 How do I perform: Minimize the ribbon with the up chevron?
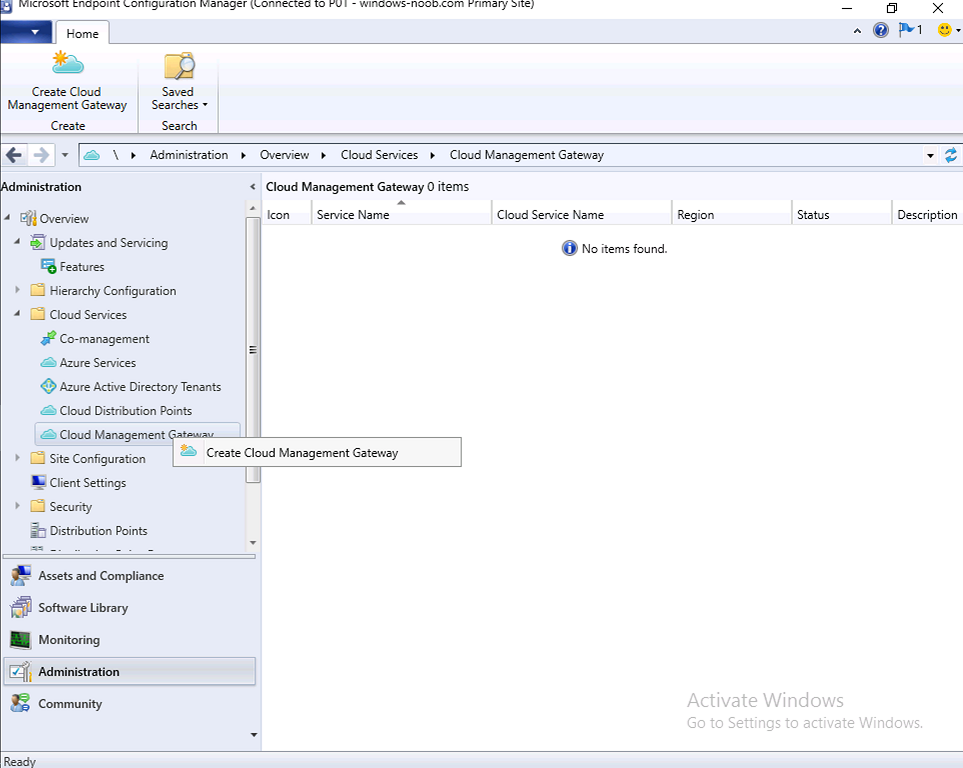[x=857, y=31]
